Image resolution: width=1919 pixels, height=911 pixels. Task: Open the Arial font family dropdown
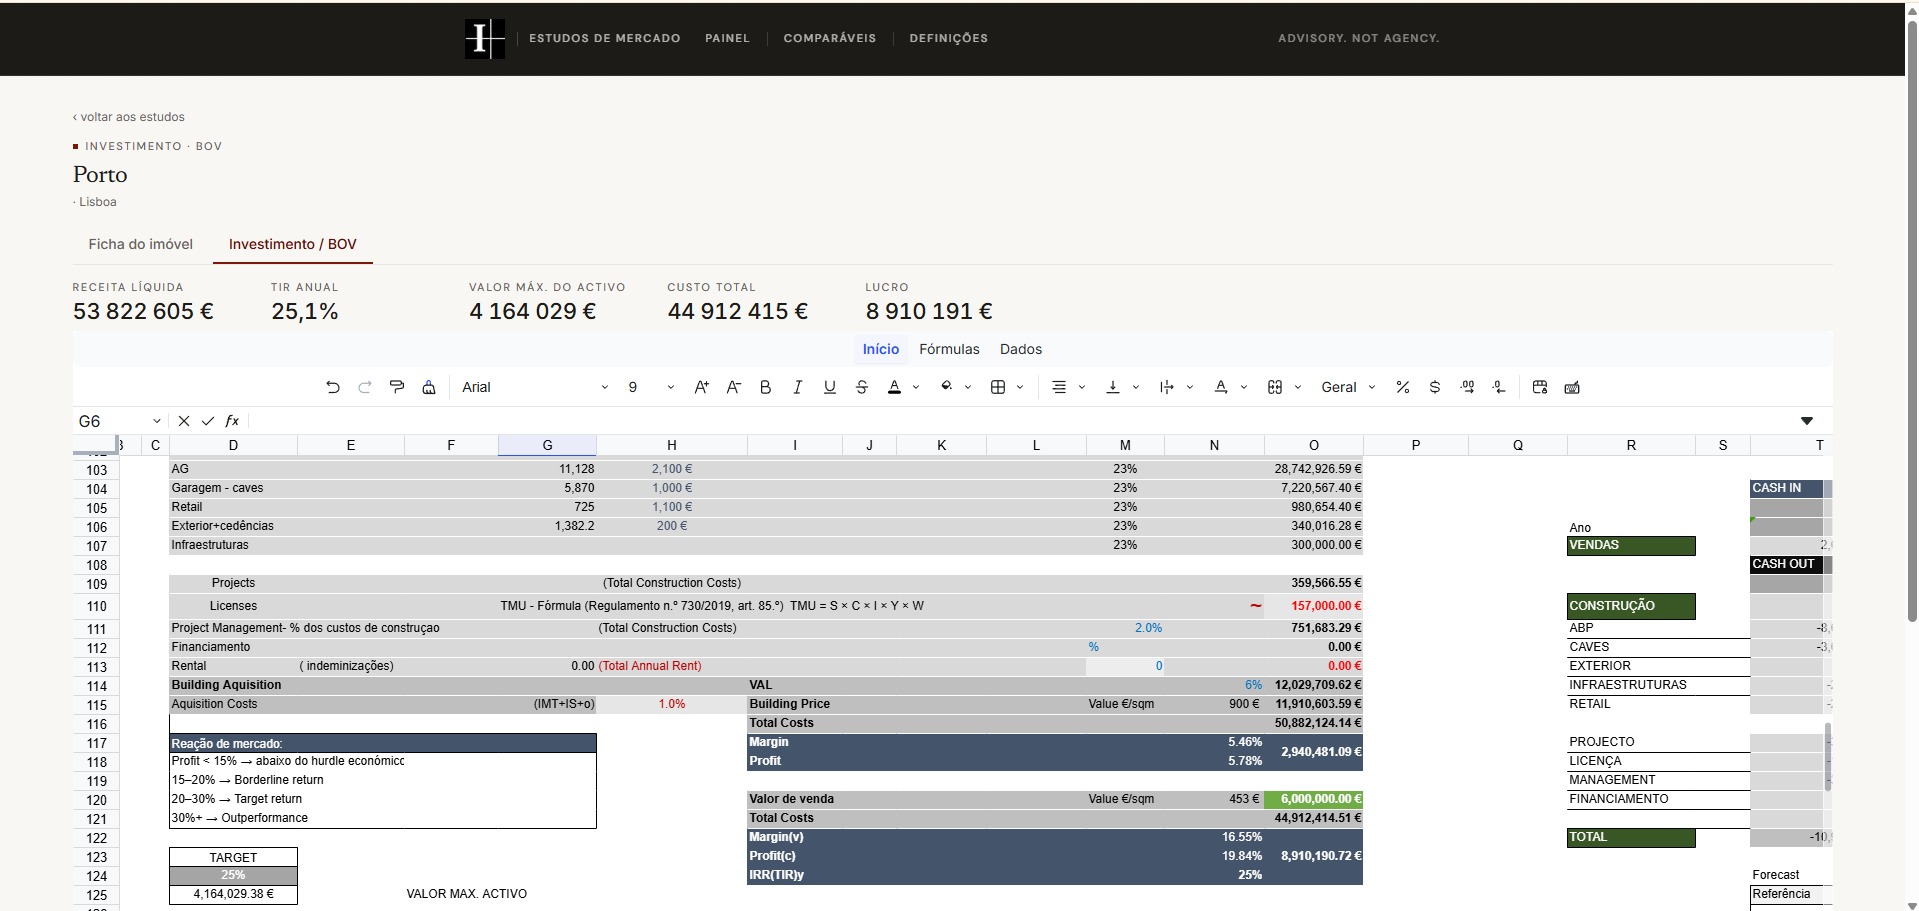[x=534, y=387]
